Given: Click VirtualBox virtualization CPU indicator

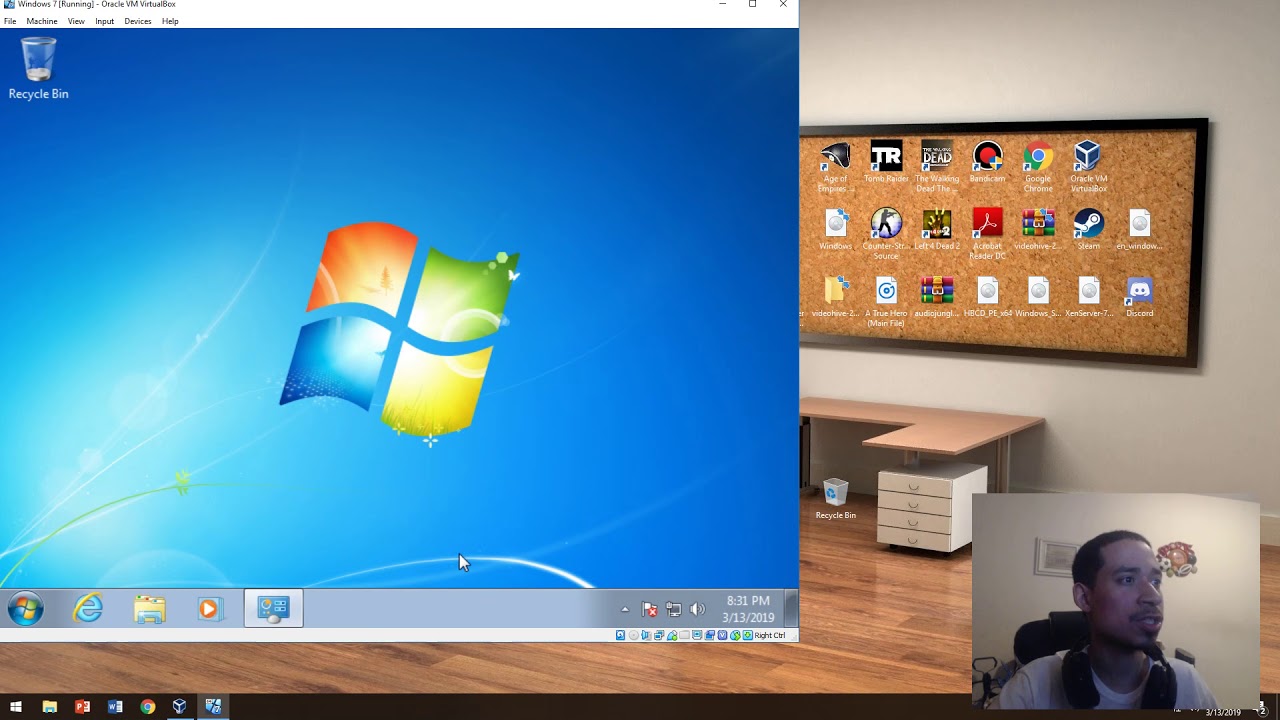Looking at the screenshot, I should tap(722, 635).
